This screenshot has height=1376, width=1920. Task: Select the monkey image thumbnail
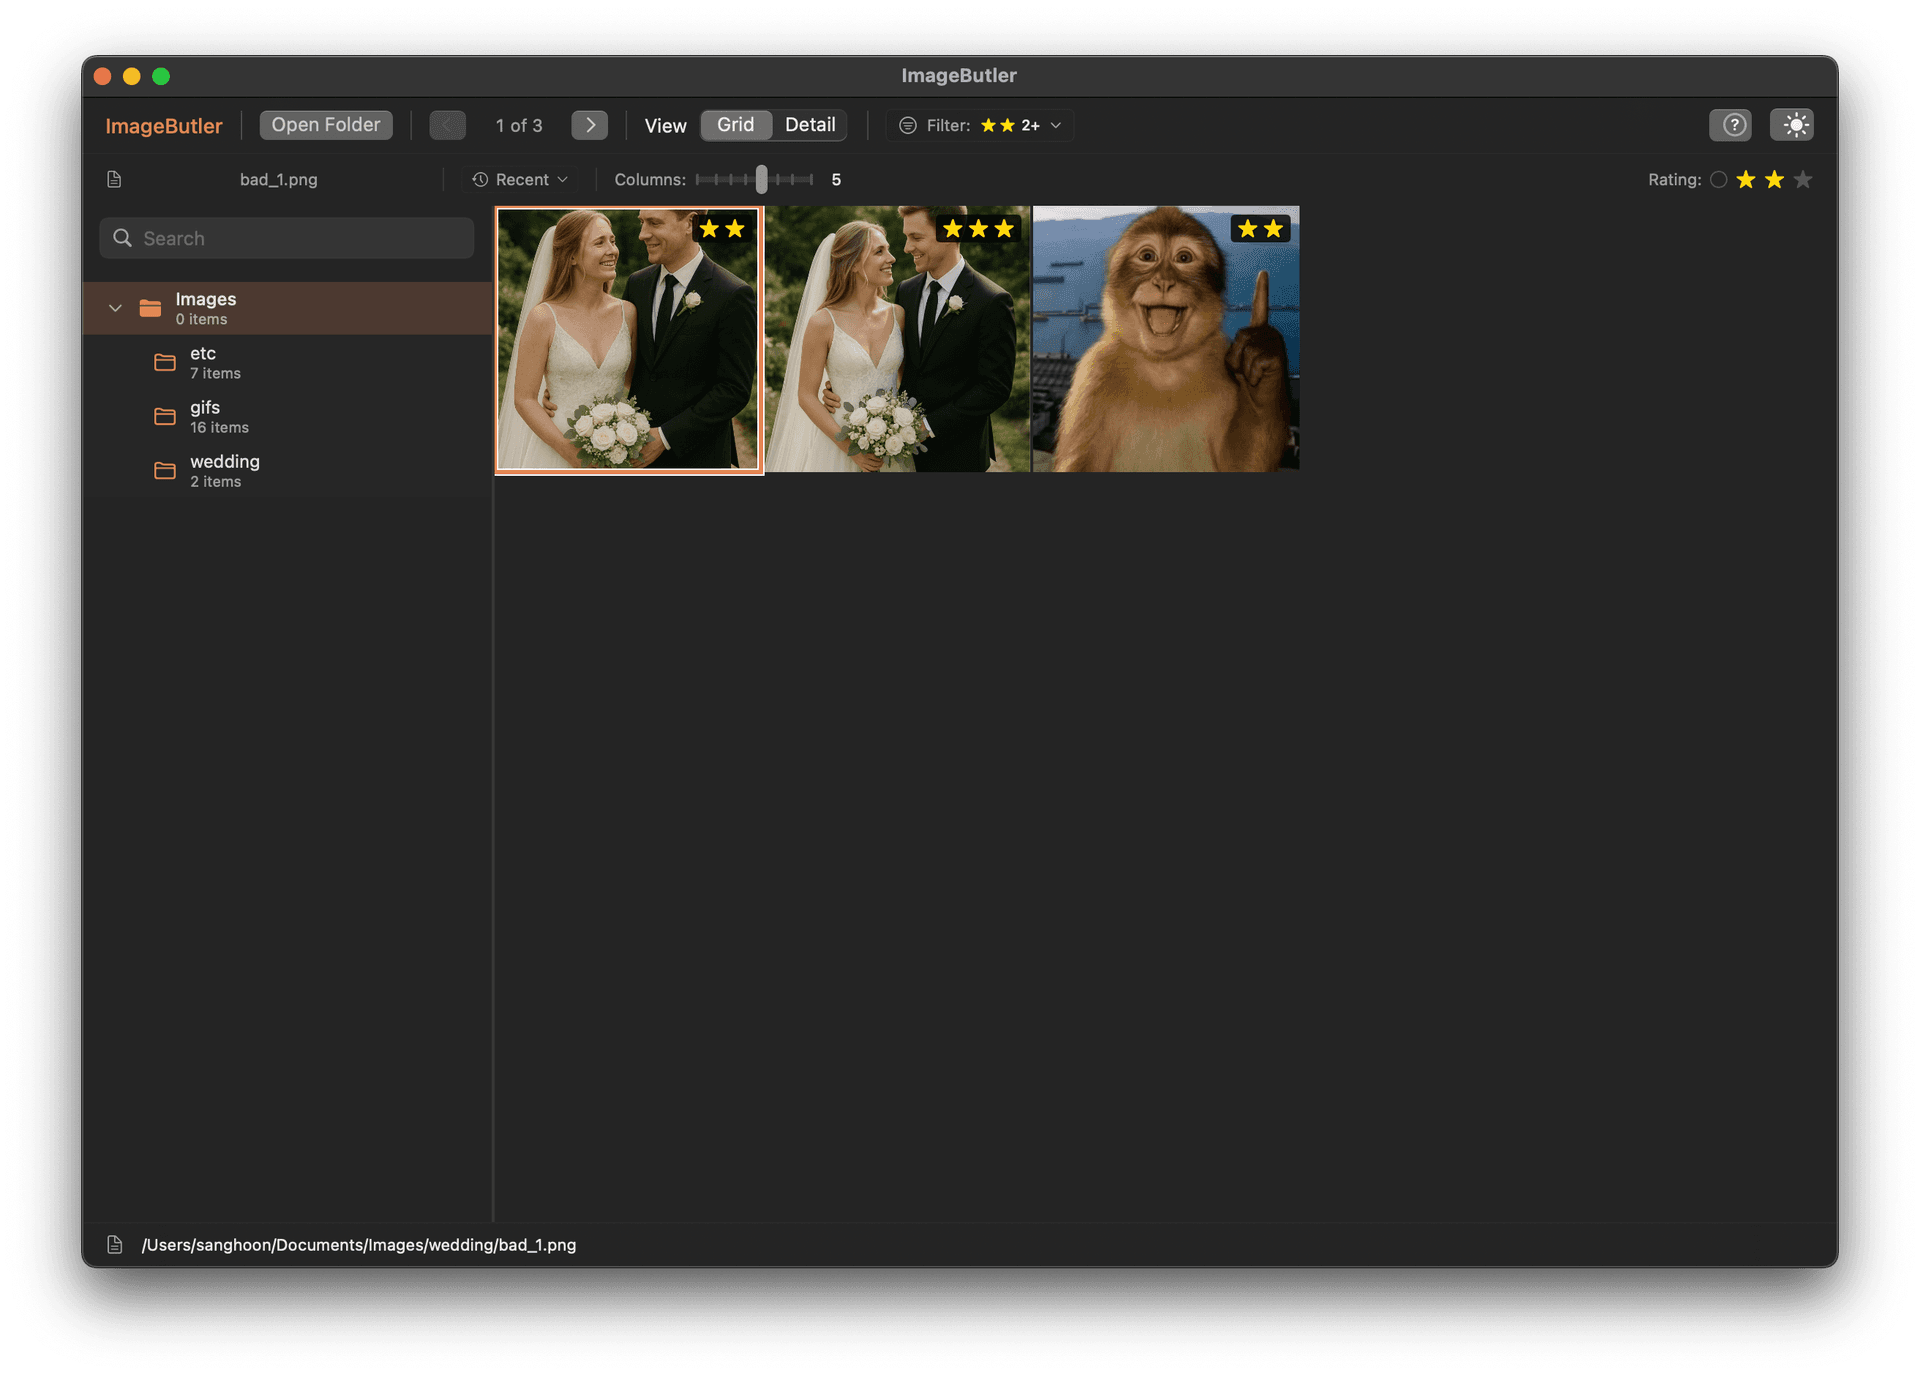coord(1165,338)
